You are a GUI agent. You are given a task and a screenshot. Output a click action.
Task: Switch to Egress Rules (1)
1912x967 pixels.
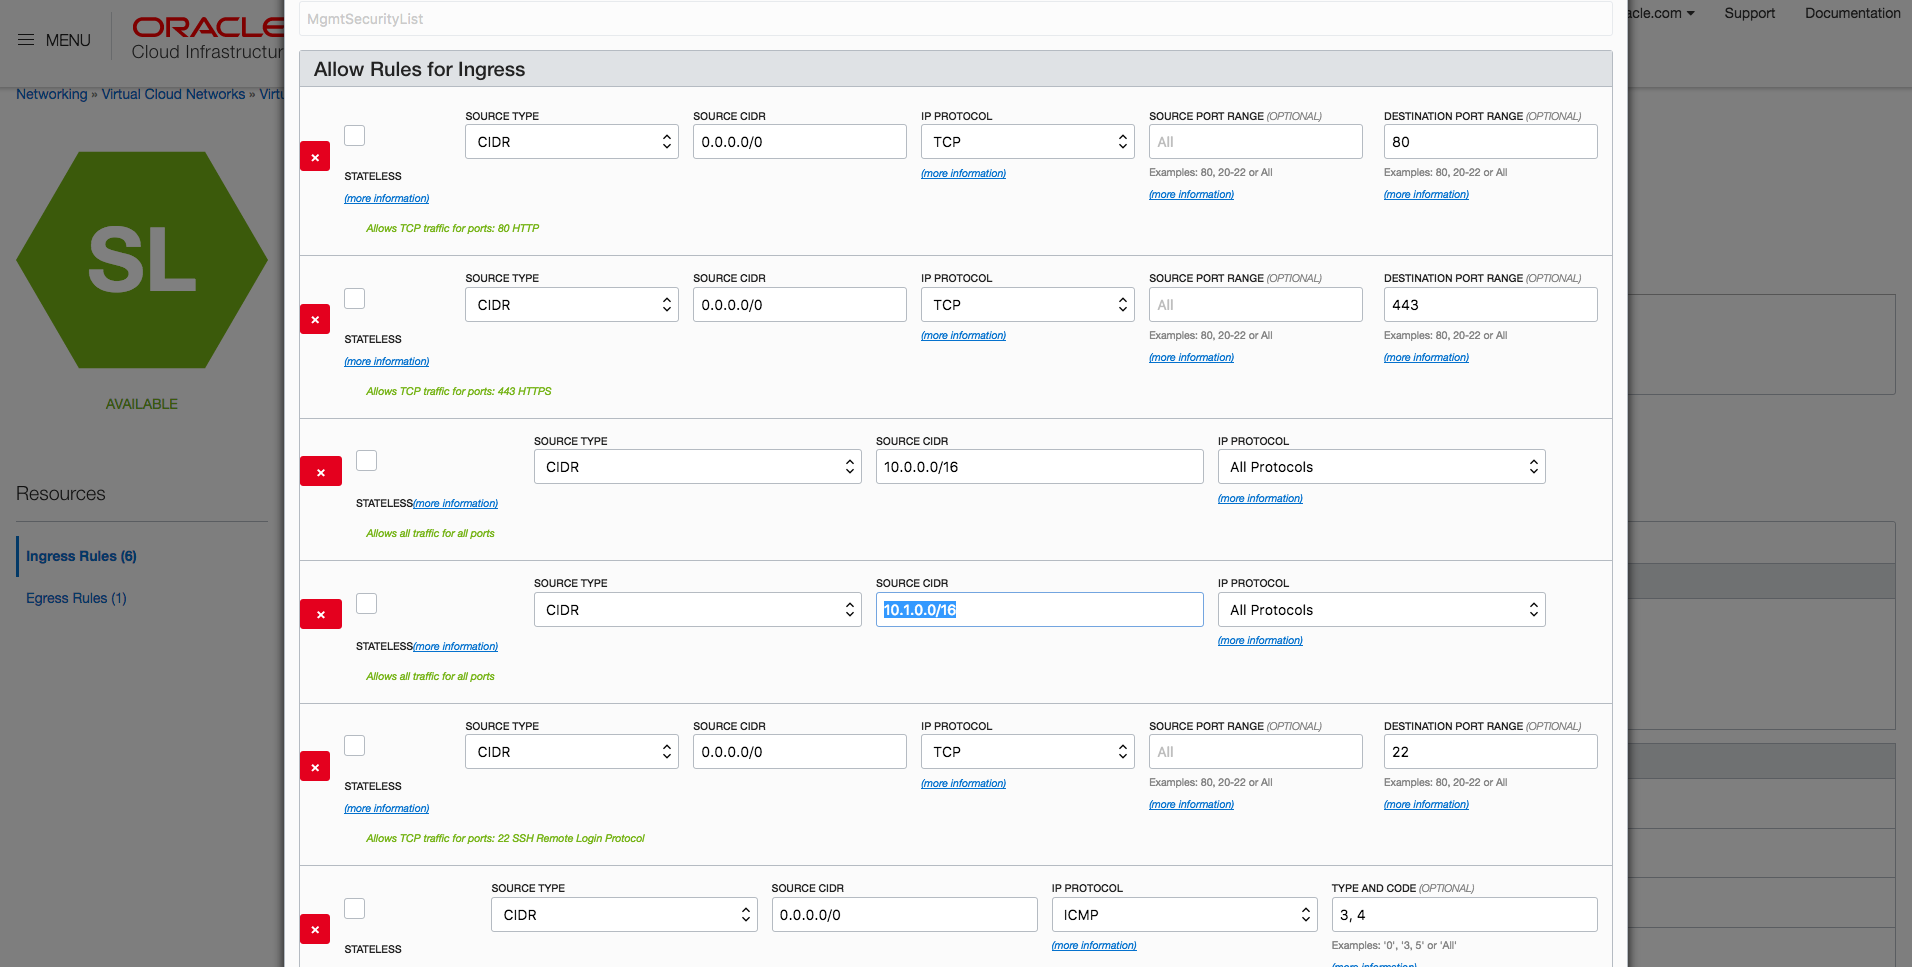coord(76,598)
